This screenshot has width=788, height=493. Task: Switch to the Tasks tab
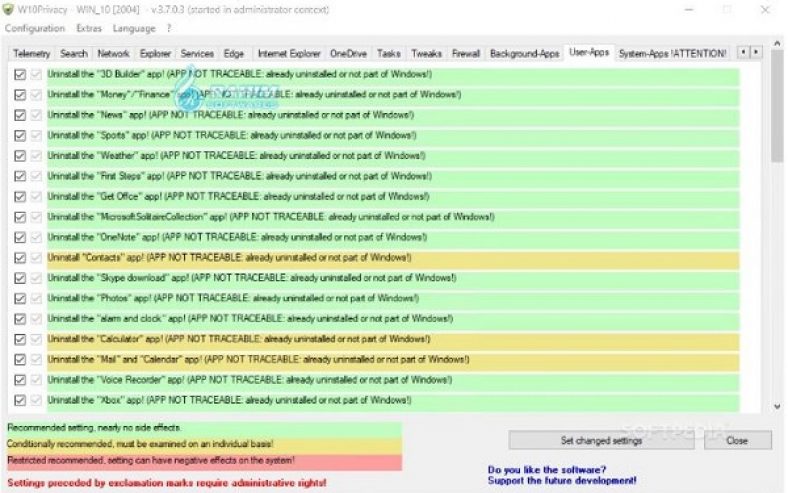pyautogui.click(x=389, y=53)
